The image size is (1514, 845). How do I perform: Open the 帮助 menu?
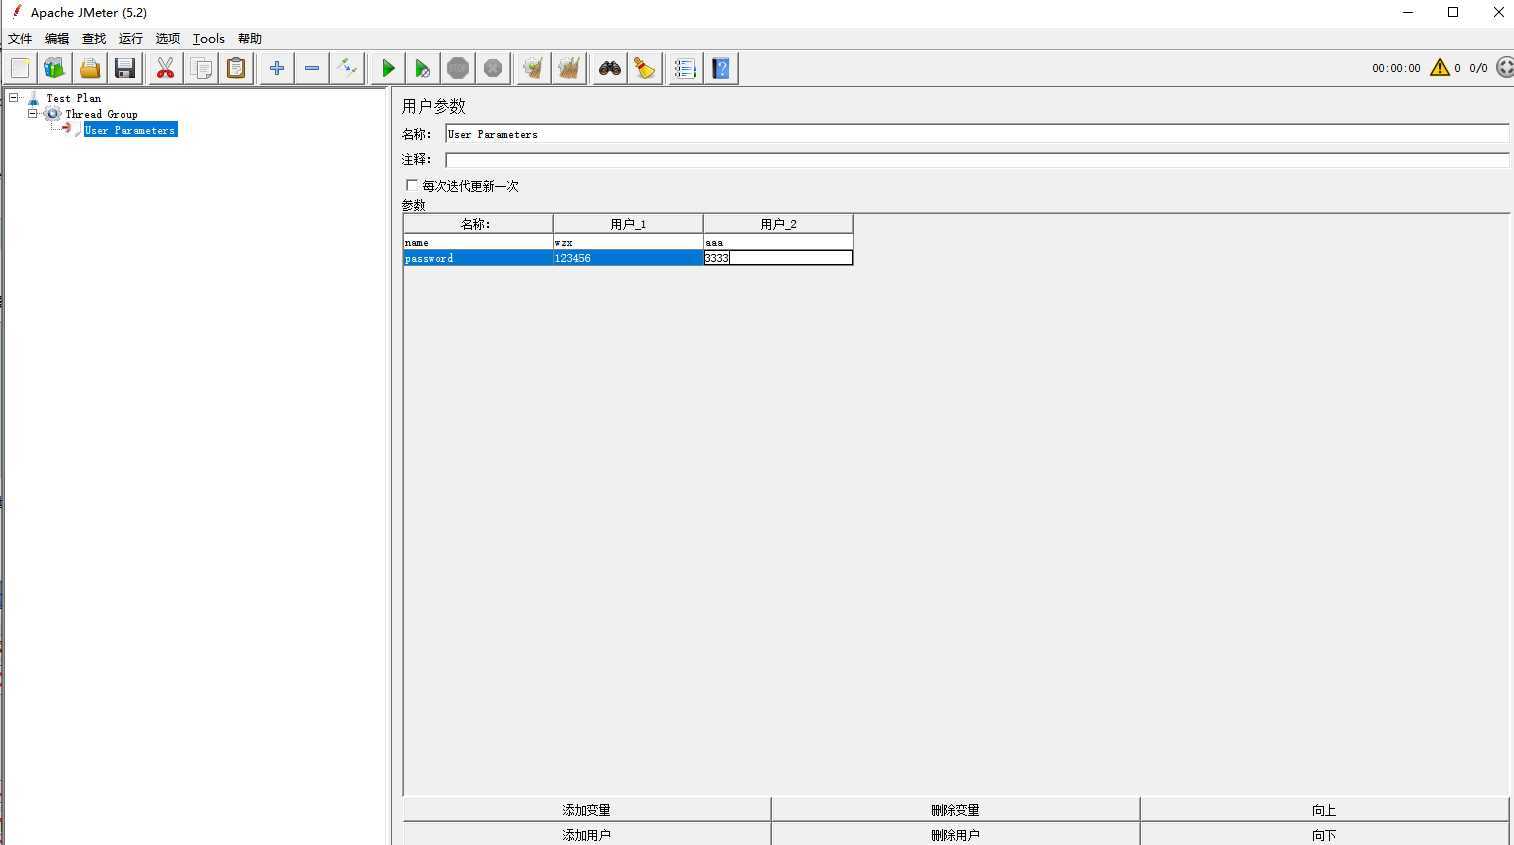point(250,39)
